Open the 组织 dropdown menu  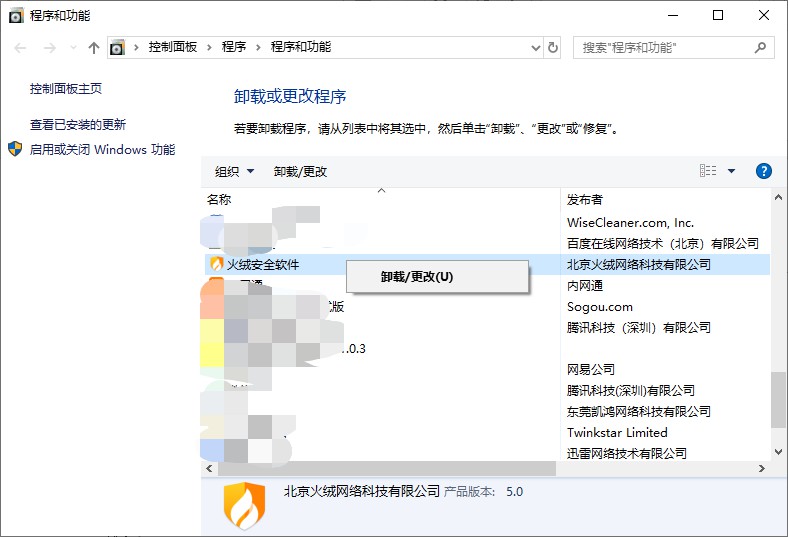(234, 172)
